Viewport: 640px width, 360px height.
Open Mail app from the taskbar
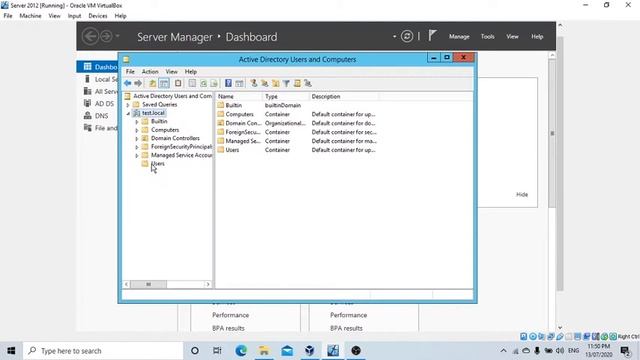[287, 351]
